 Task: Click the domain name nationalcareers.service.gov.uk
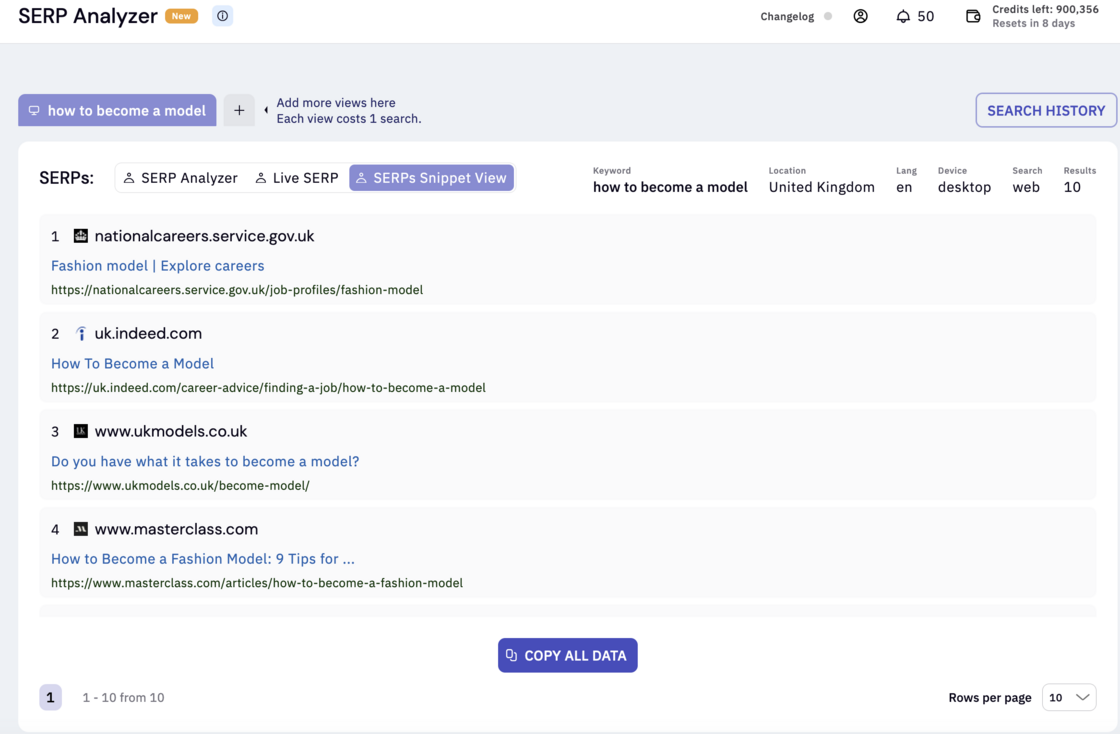[204, 236]
